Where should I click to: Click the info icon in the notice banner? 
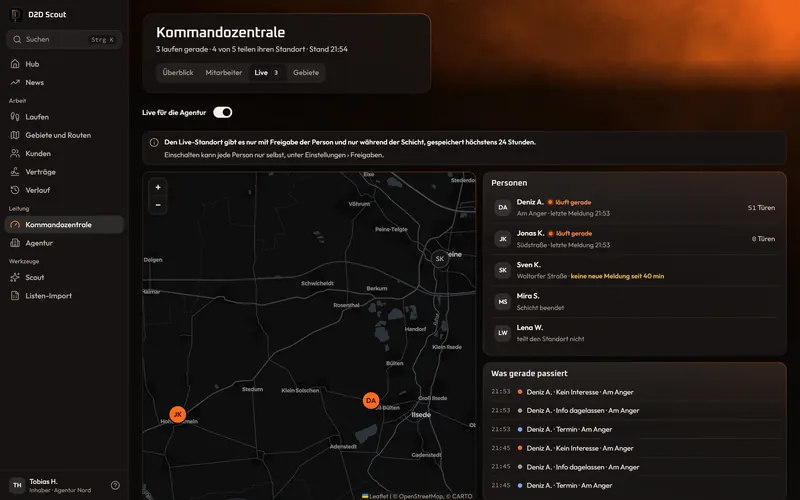[154, 142]
